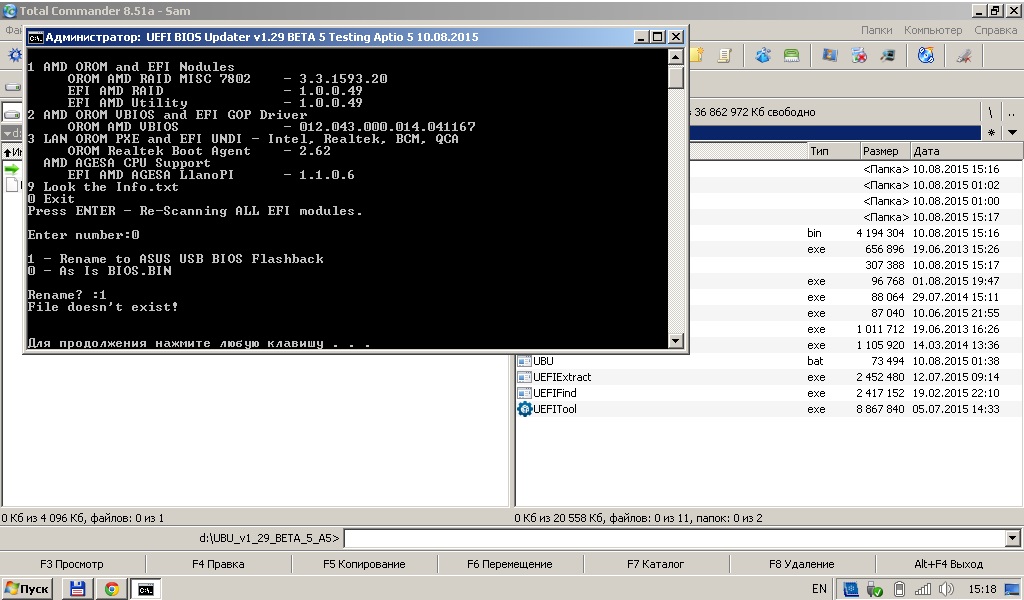
Task: Click the UEFITool file icon
Action: 524,409
